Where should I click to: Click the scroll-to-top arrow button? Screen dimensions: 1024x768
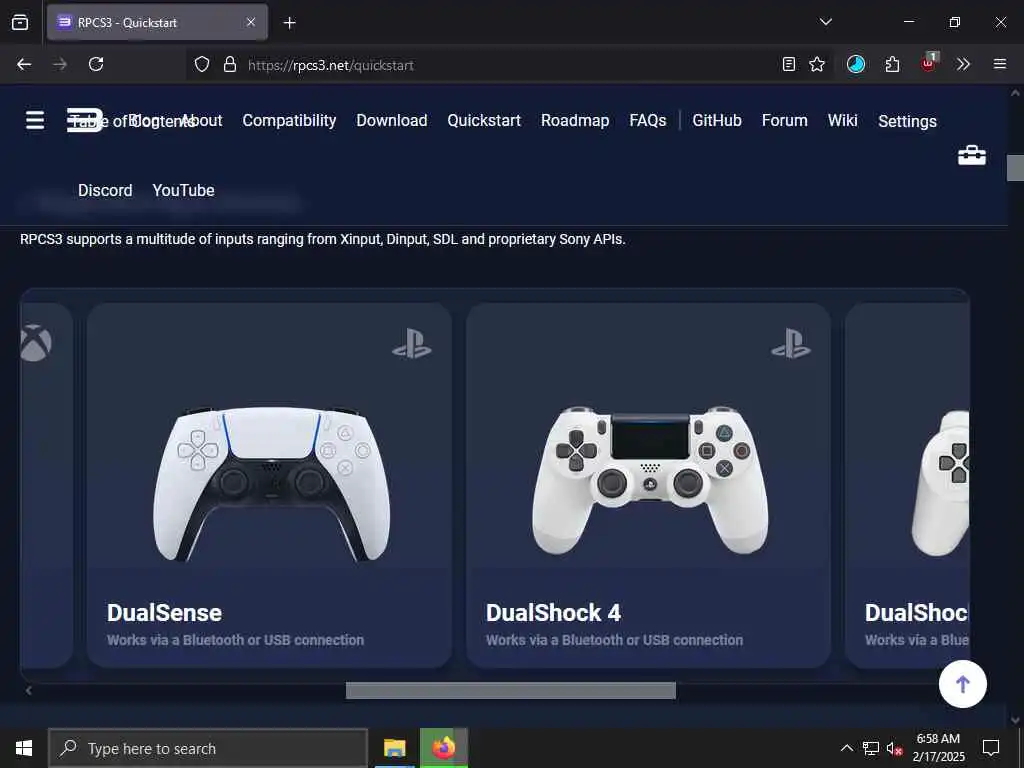click(x=963, y=684)
